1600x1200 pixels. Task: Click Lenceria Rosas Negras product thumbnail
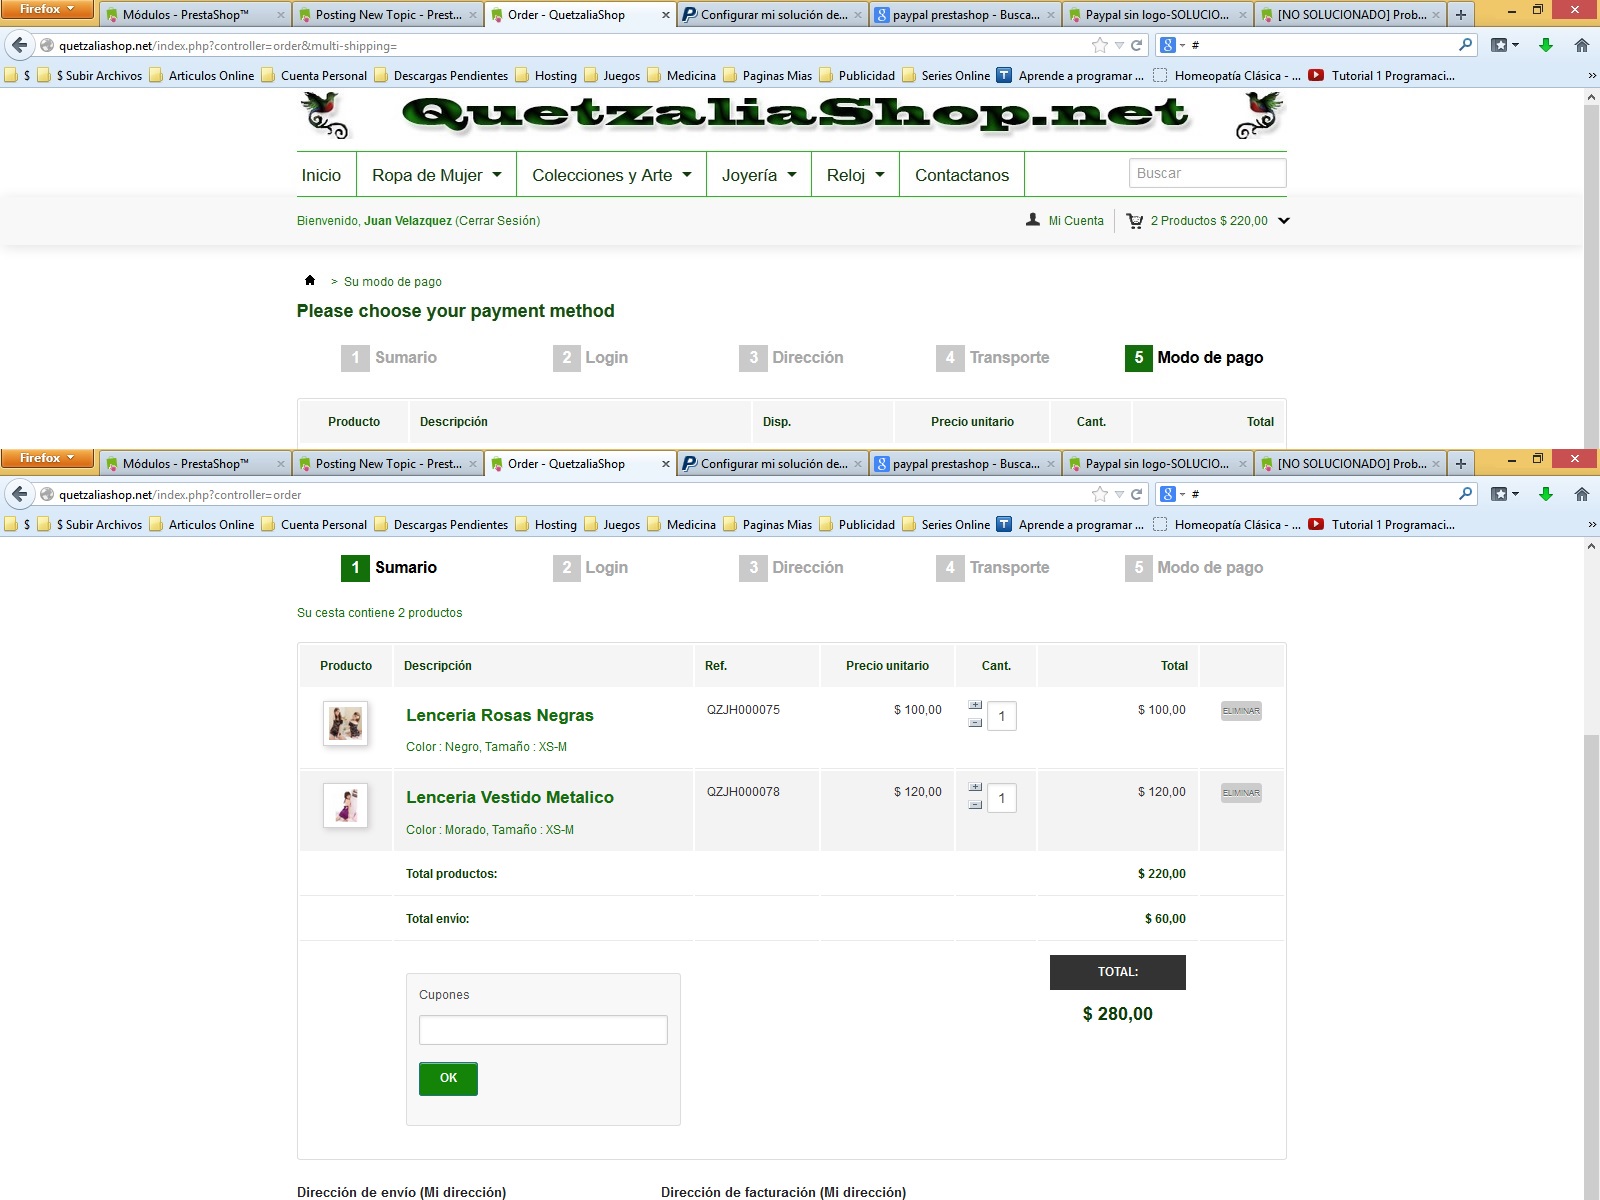click(x=345, y=724)
